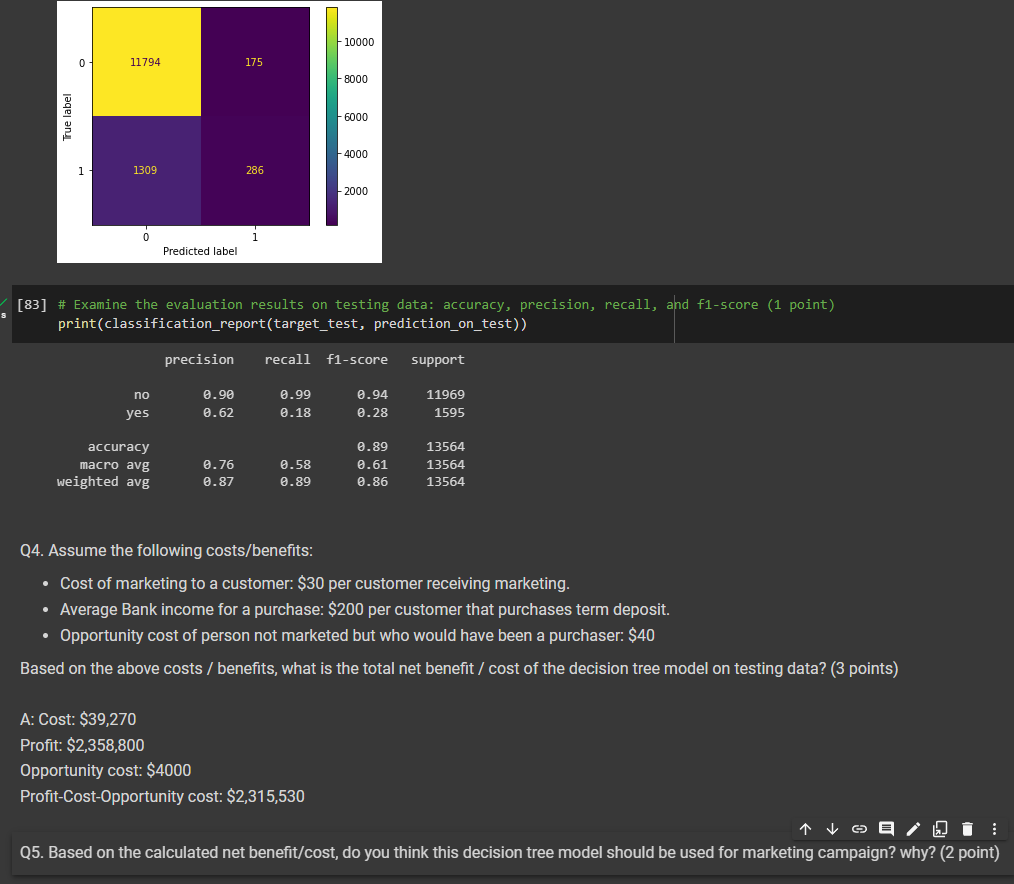This screenshot has height=884, width=1014.
Task: Mirror cell in tab icon
Action: (940, 828)
